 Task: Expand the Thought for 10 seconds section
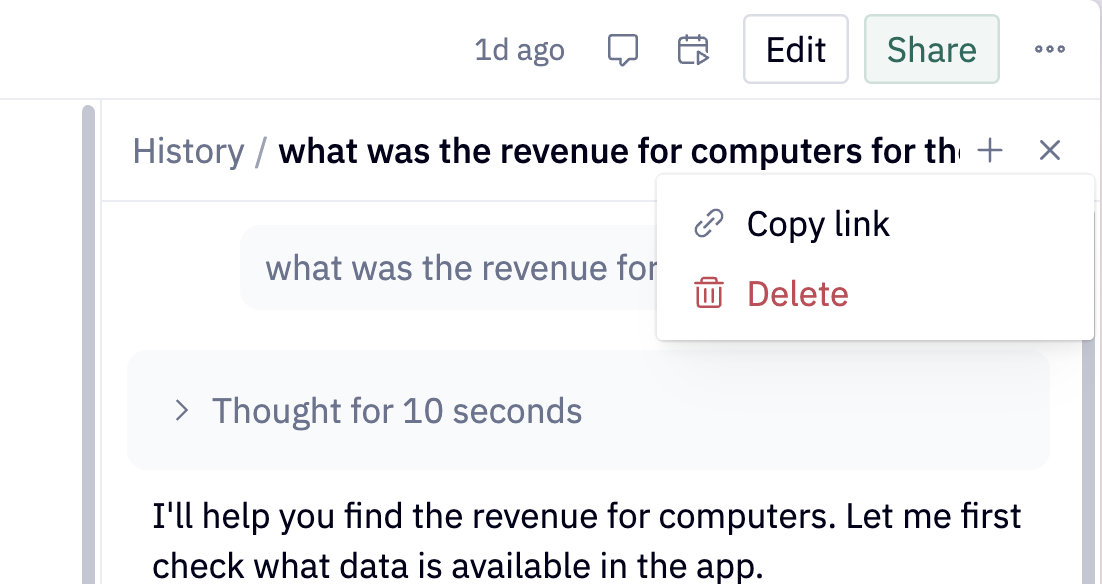click(x=398, y=410)
